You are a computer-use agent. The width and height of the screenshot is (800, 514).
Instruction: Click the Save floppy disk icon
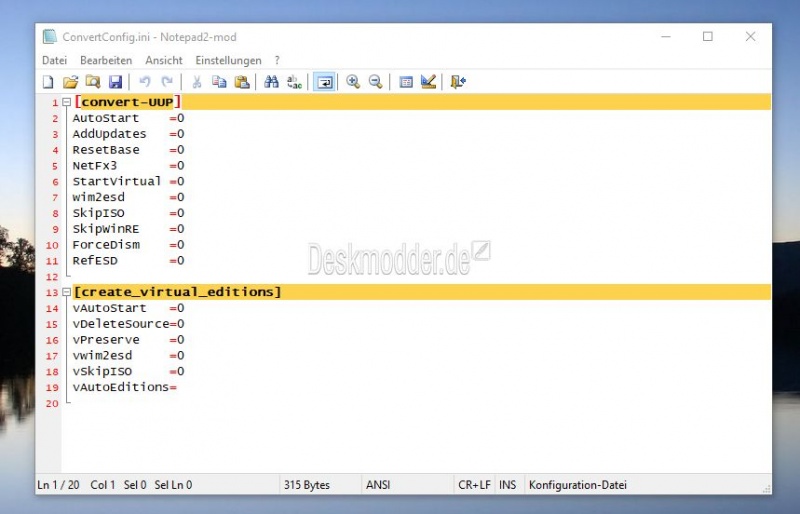(x=115, y=82)
